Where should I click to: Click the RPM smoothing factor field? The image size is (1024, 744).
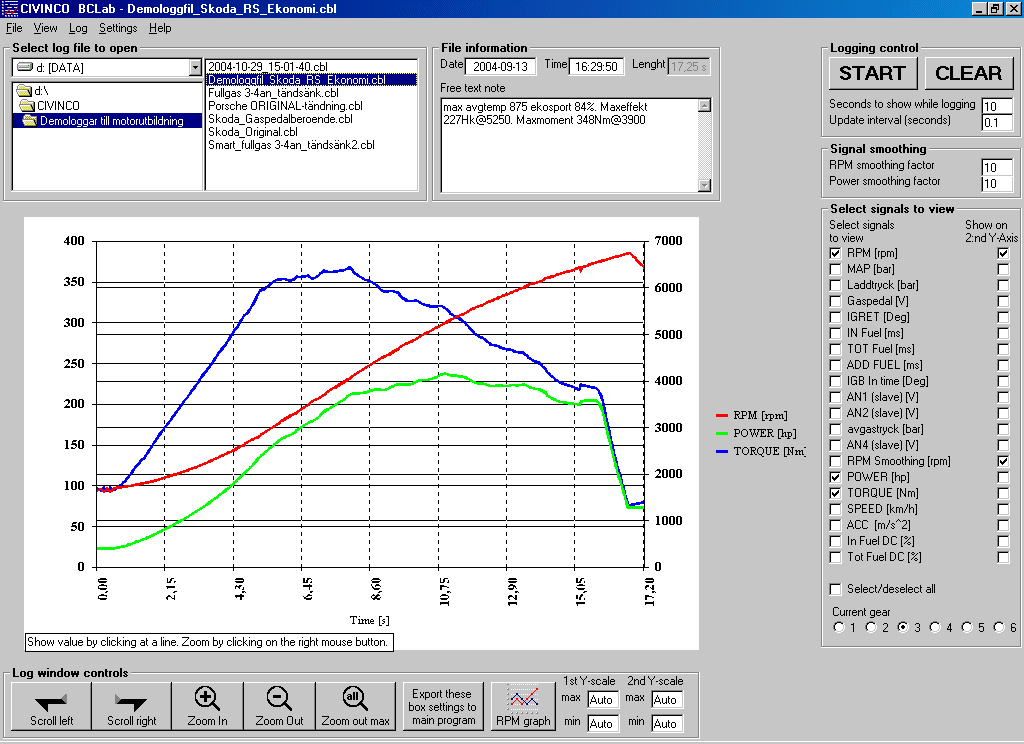tap(997, 167)
